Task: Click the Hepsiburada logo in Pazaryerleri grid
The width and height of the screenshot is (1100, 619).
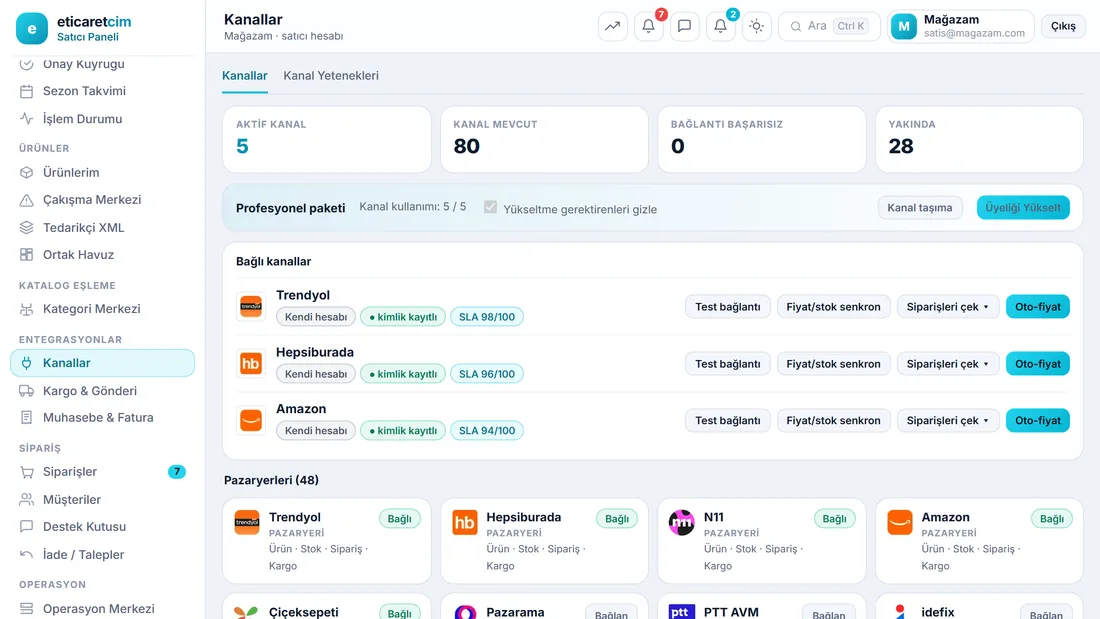Action: click(464, 522)
